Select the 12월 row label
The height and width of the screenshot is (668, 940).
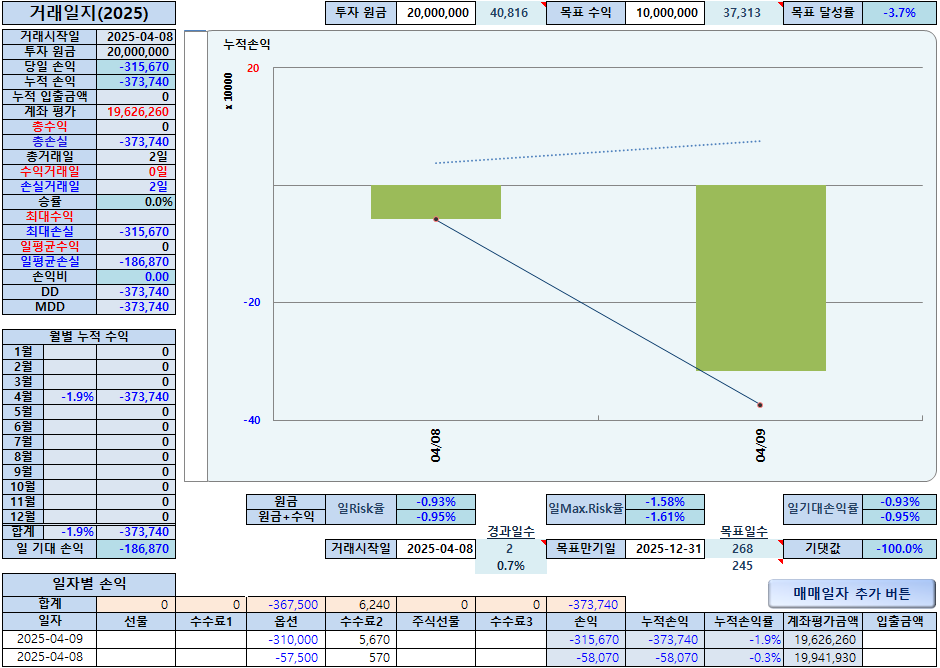[x=23, y=516]
